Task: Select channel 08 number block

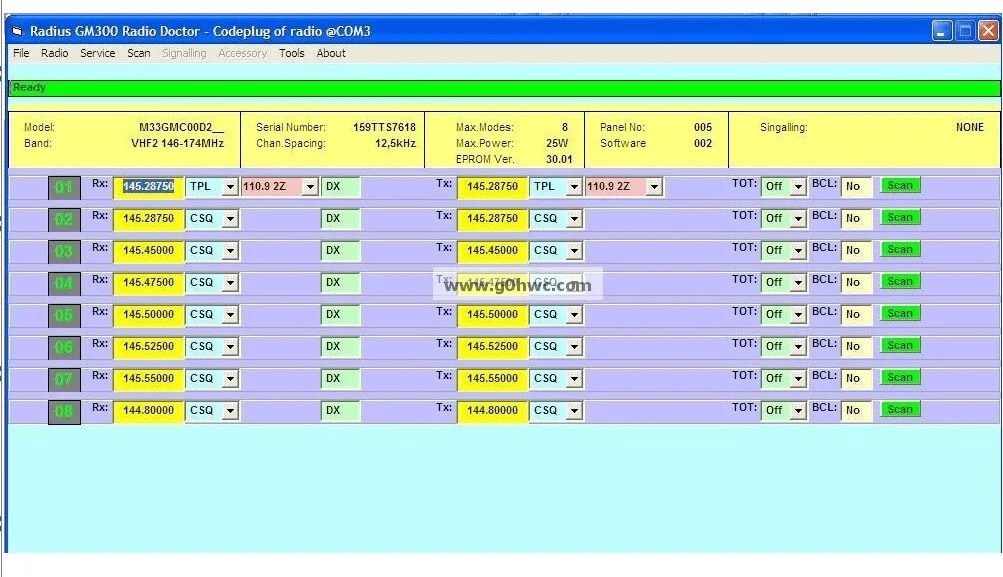Action: click(64, 411)
